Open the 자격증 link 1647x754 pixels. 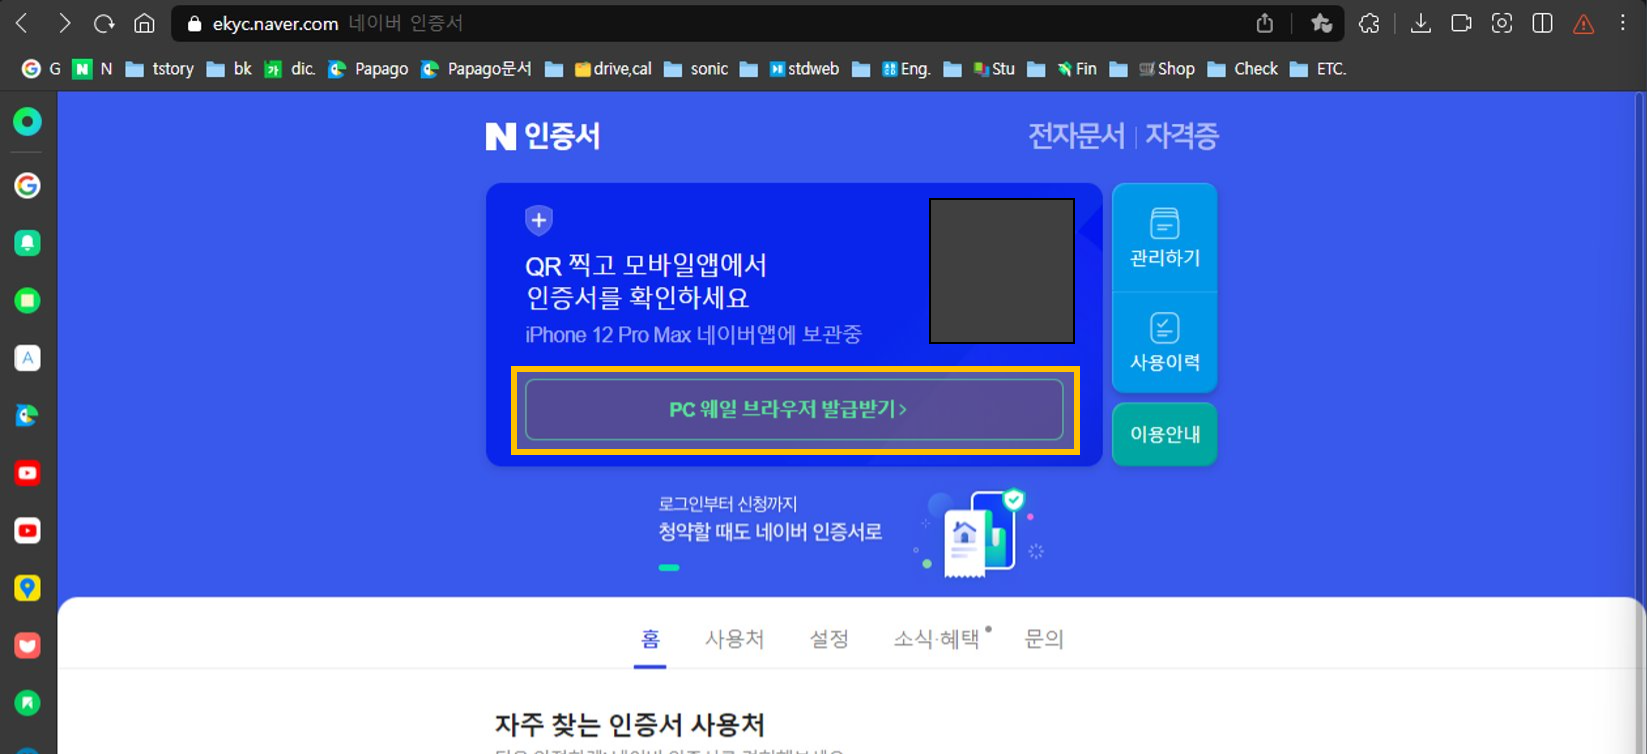[x=1182, y=136]
